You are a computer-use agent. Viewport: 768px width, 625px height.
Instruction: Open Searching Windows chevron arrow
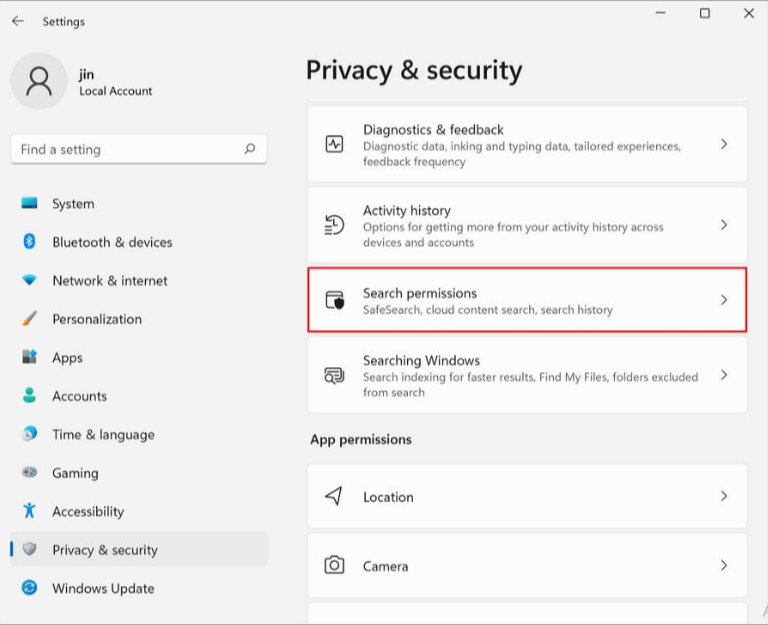(x=724, y=375)
